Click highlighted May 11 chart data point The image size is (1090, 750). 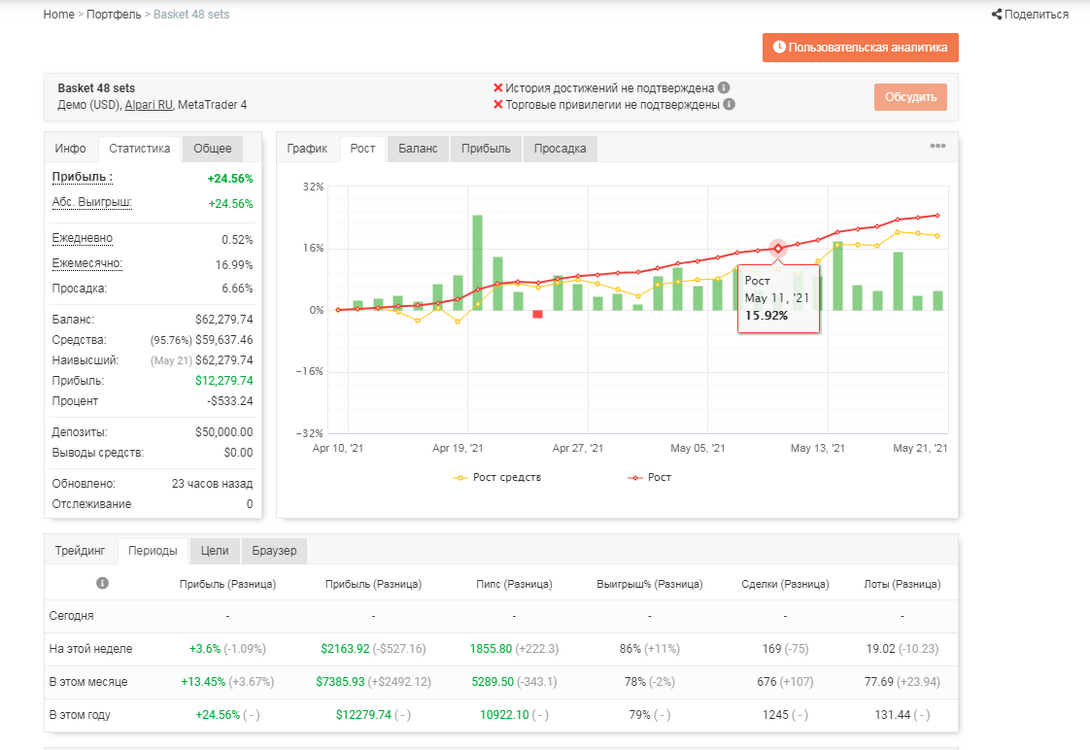coord(778,248)
